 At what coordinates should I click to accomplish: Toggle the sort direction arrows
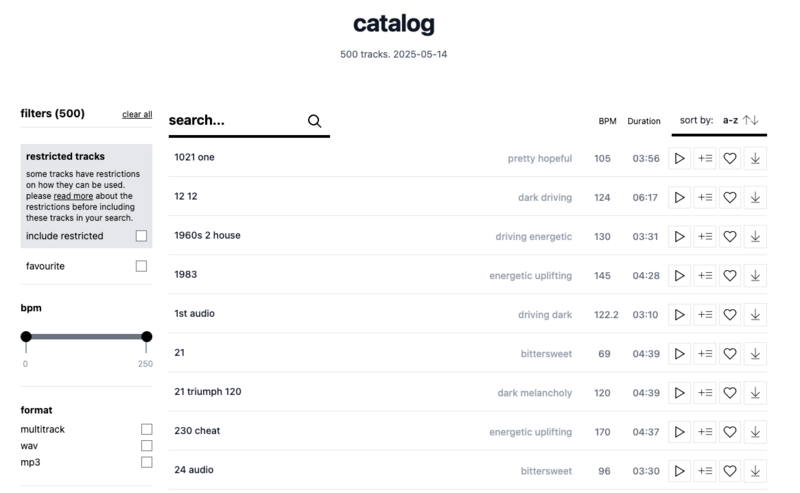point(751,120)
